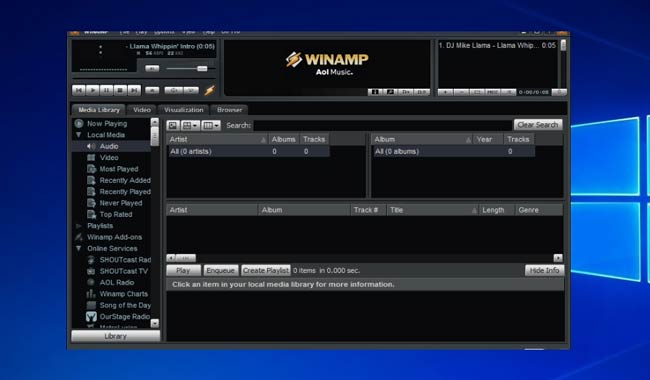Toggle the shuffle button in the player
Screen dimensions: 650x380
coord(173,90)
